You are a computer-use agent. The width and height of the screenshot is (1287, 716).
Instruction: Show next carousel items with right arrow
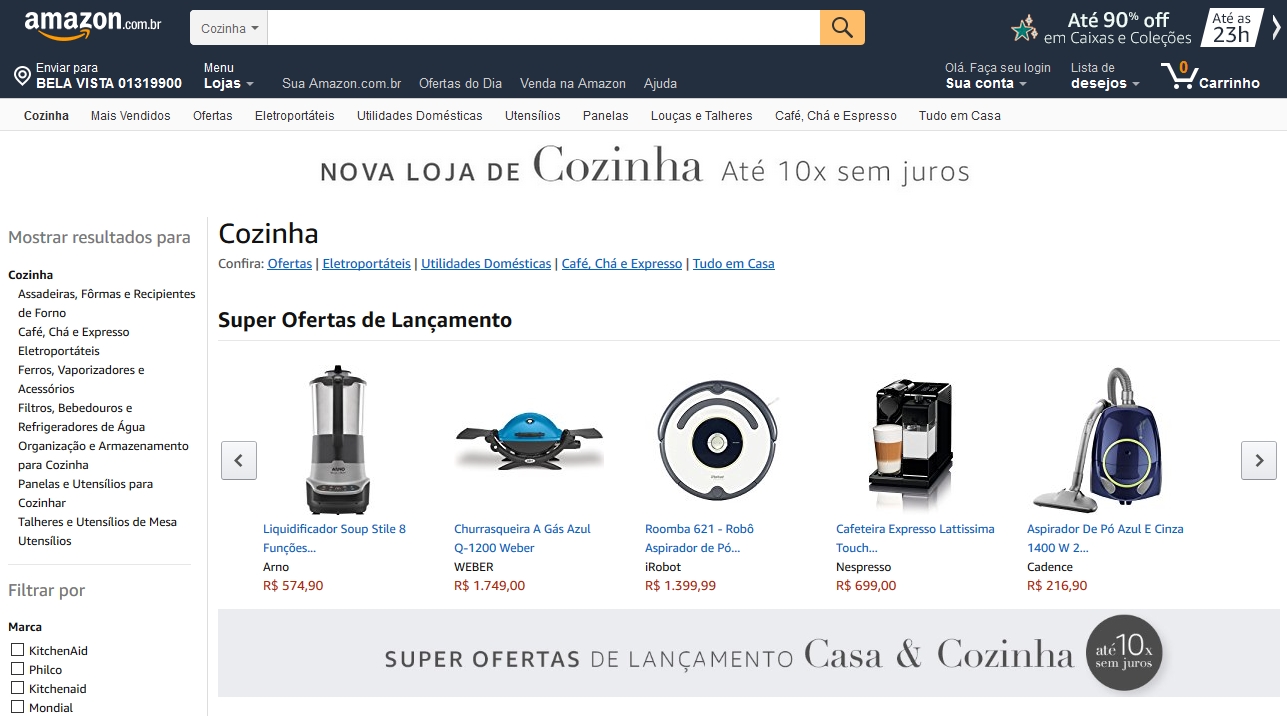(x=1259, y=460)
